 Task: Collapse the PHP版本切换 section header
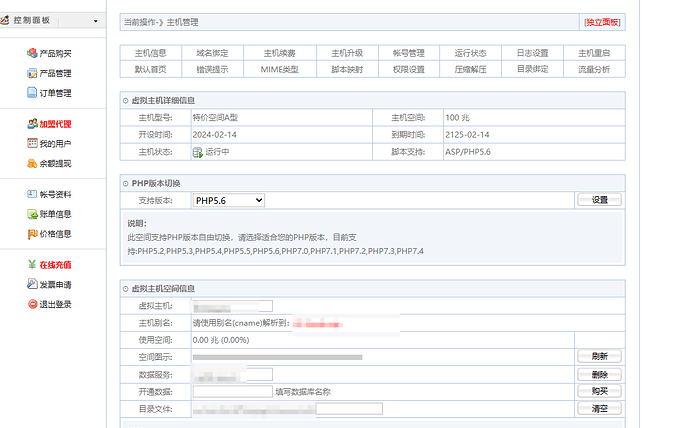tap(126, 183)
